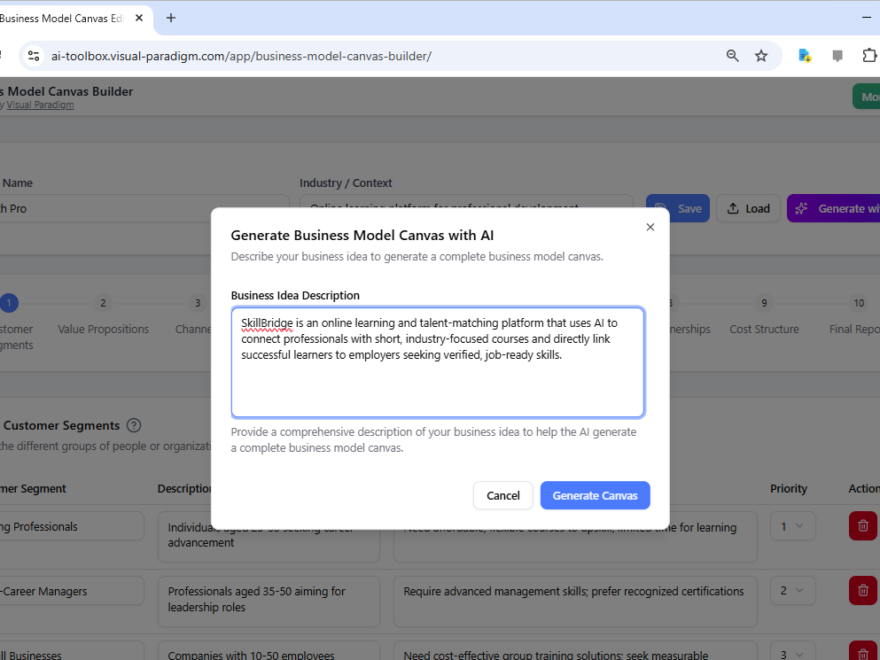
Task: Click the blue collections icon in address bar
Action: (804, 55)
